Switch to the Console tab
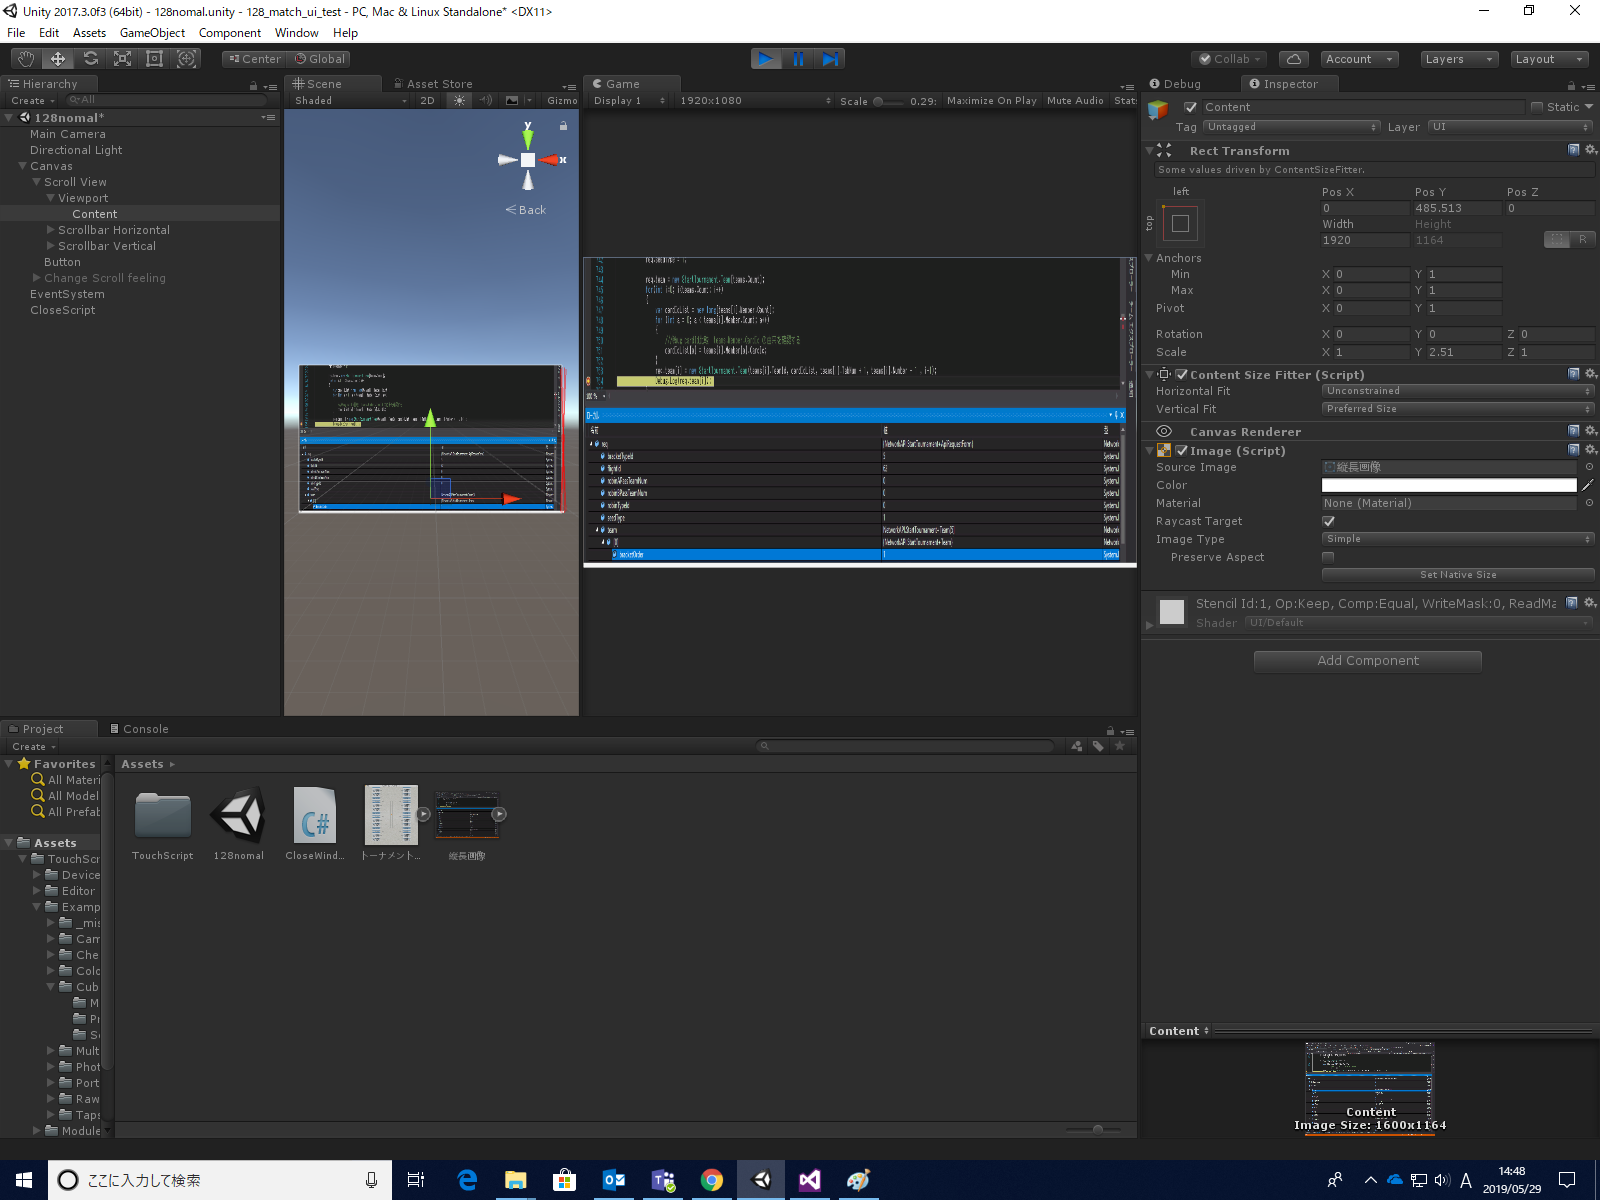1600x1200 pixels. pos(140,729)
